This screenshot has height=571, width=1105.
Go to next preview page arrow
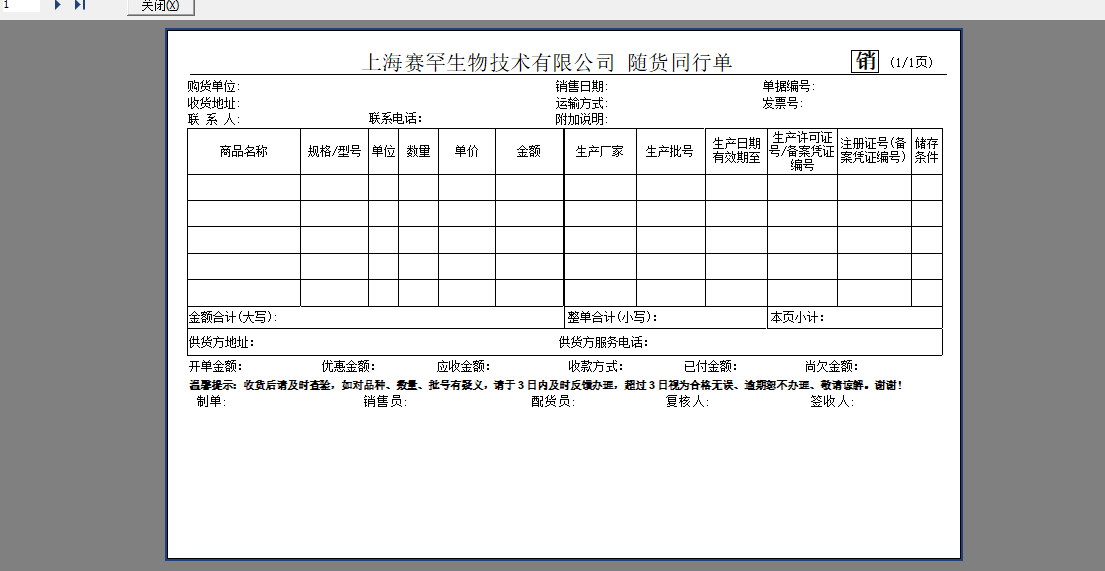tap(58, 5)
